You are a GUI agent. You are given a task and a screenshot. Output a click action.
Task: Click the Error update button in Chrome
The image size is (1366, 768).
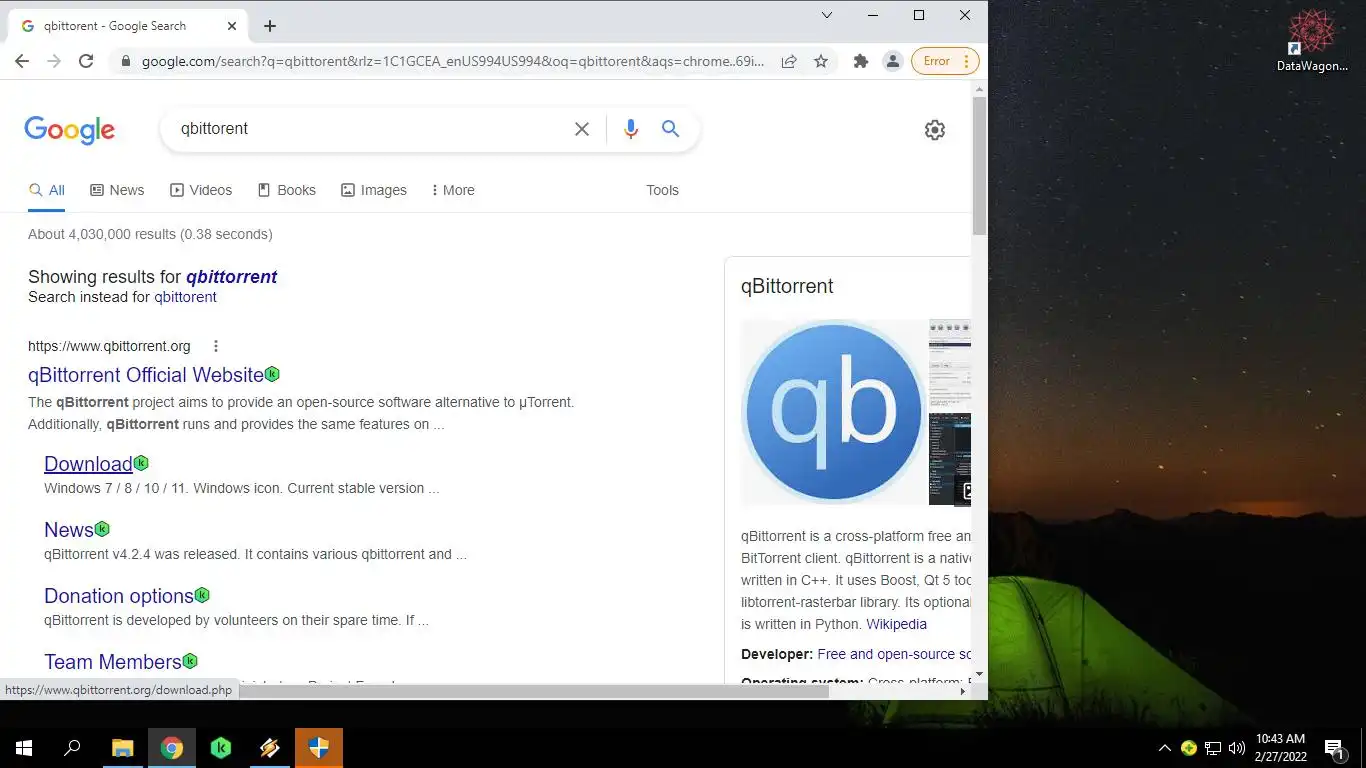click(x=945, y=61)
